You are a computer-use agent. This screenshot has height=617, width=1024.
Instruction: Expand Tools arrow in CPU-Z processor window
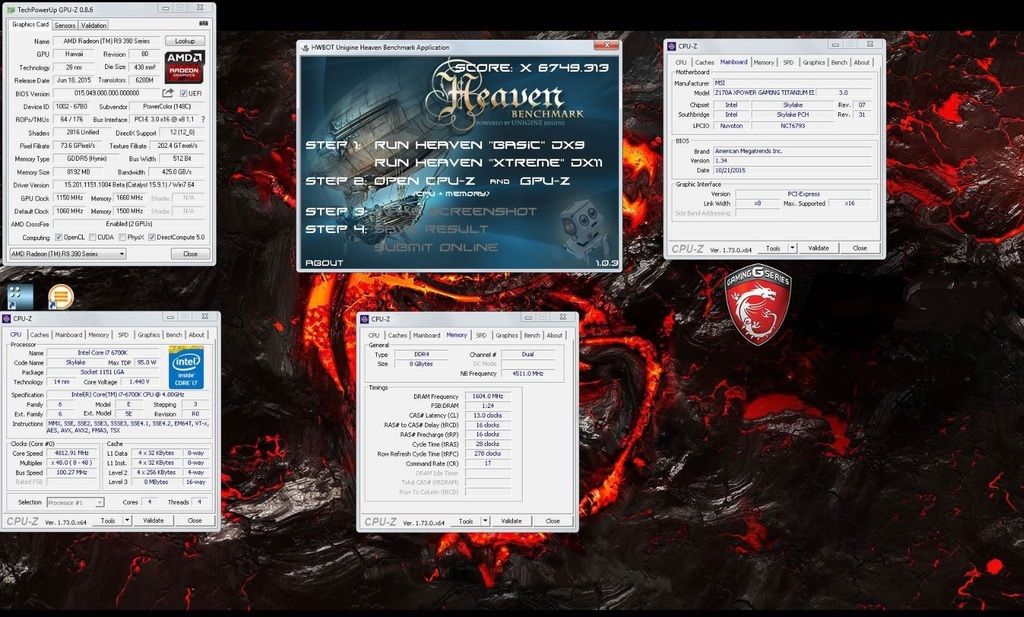point(127,520)
